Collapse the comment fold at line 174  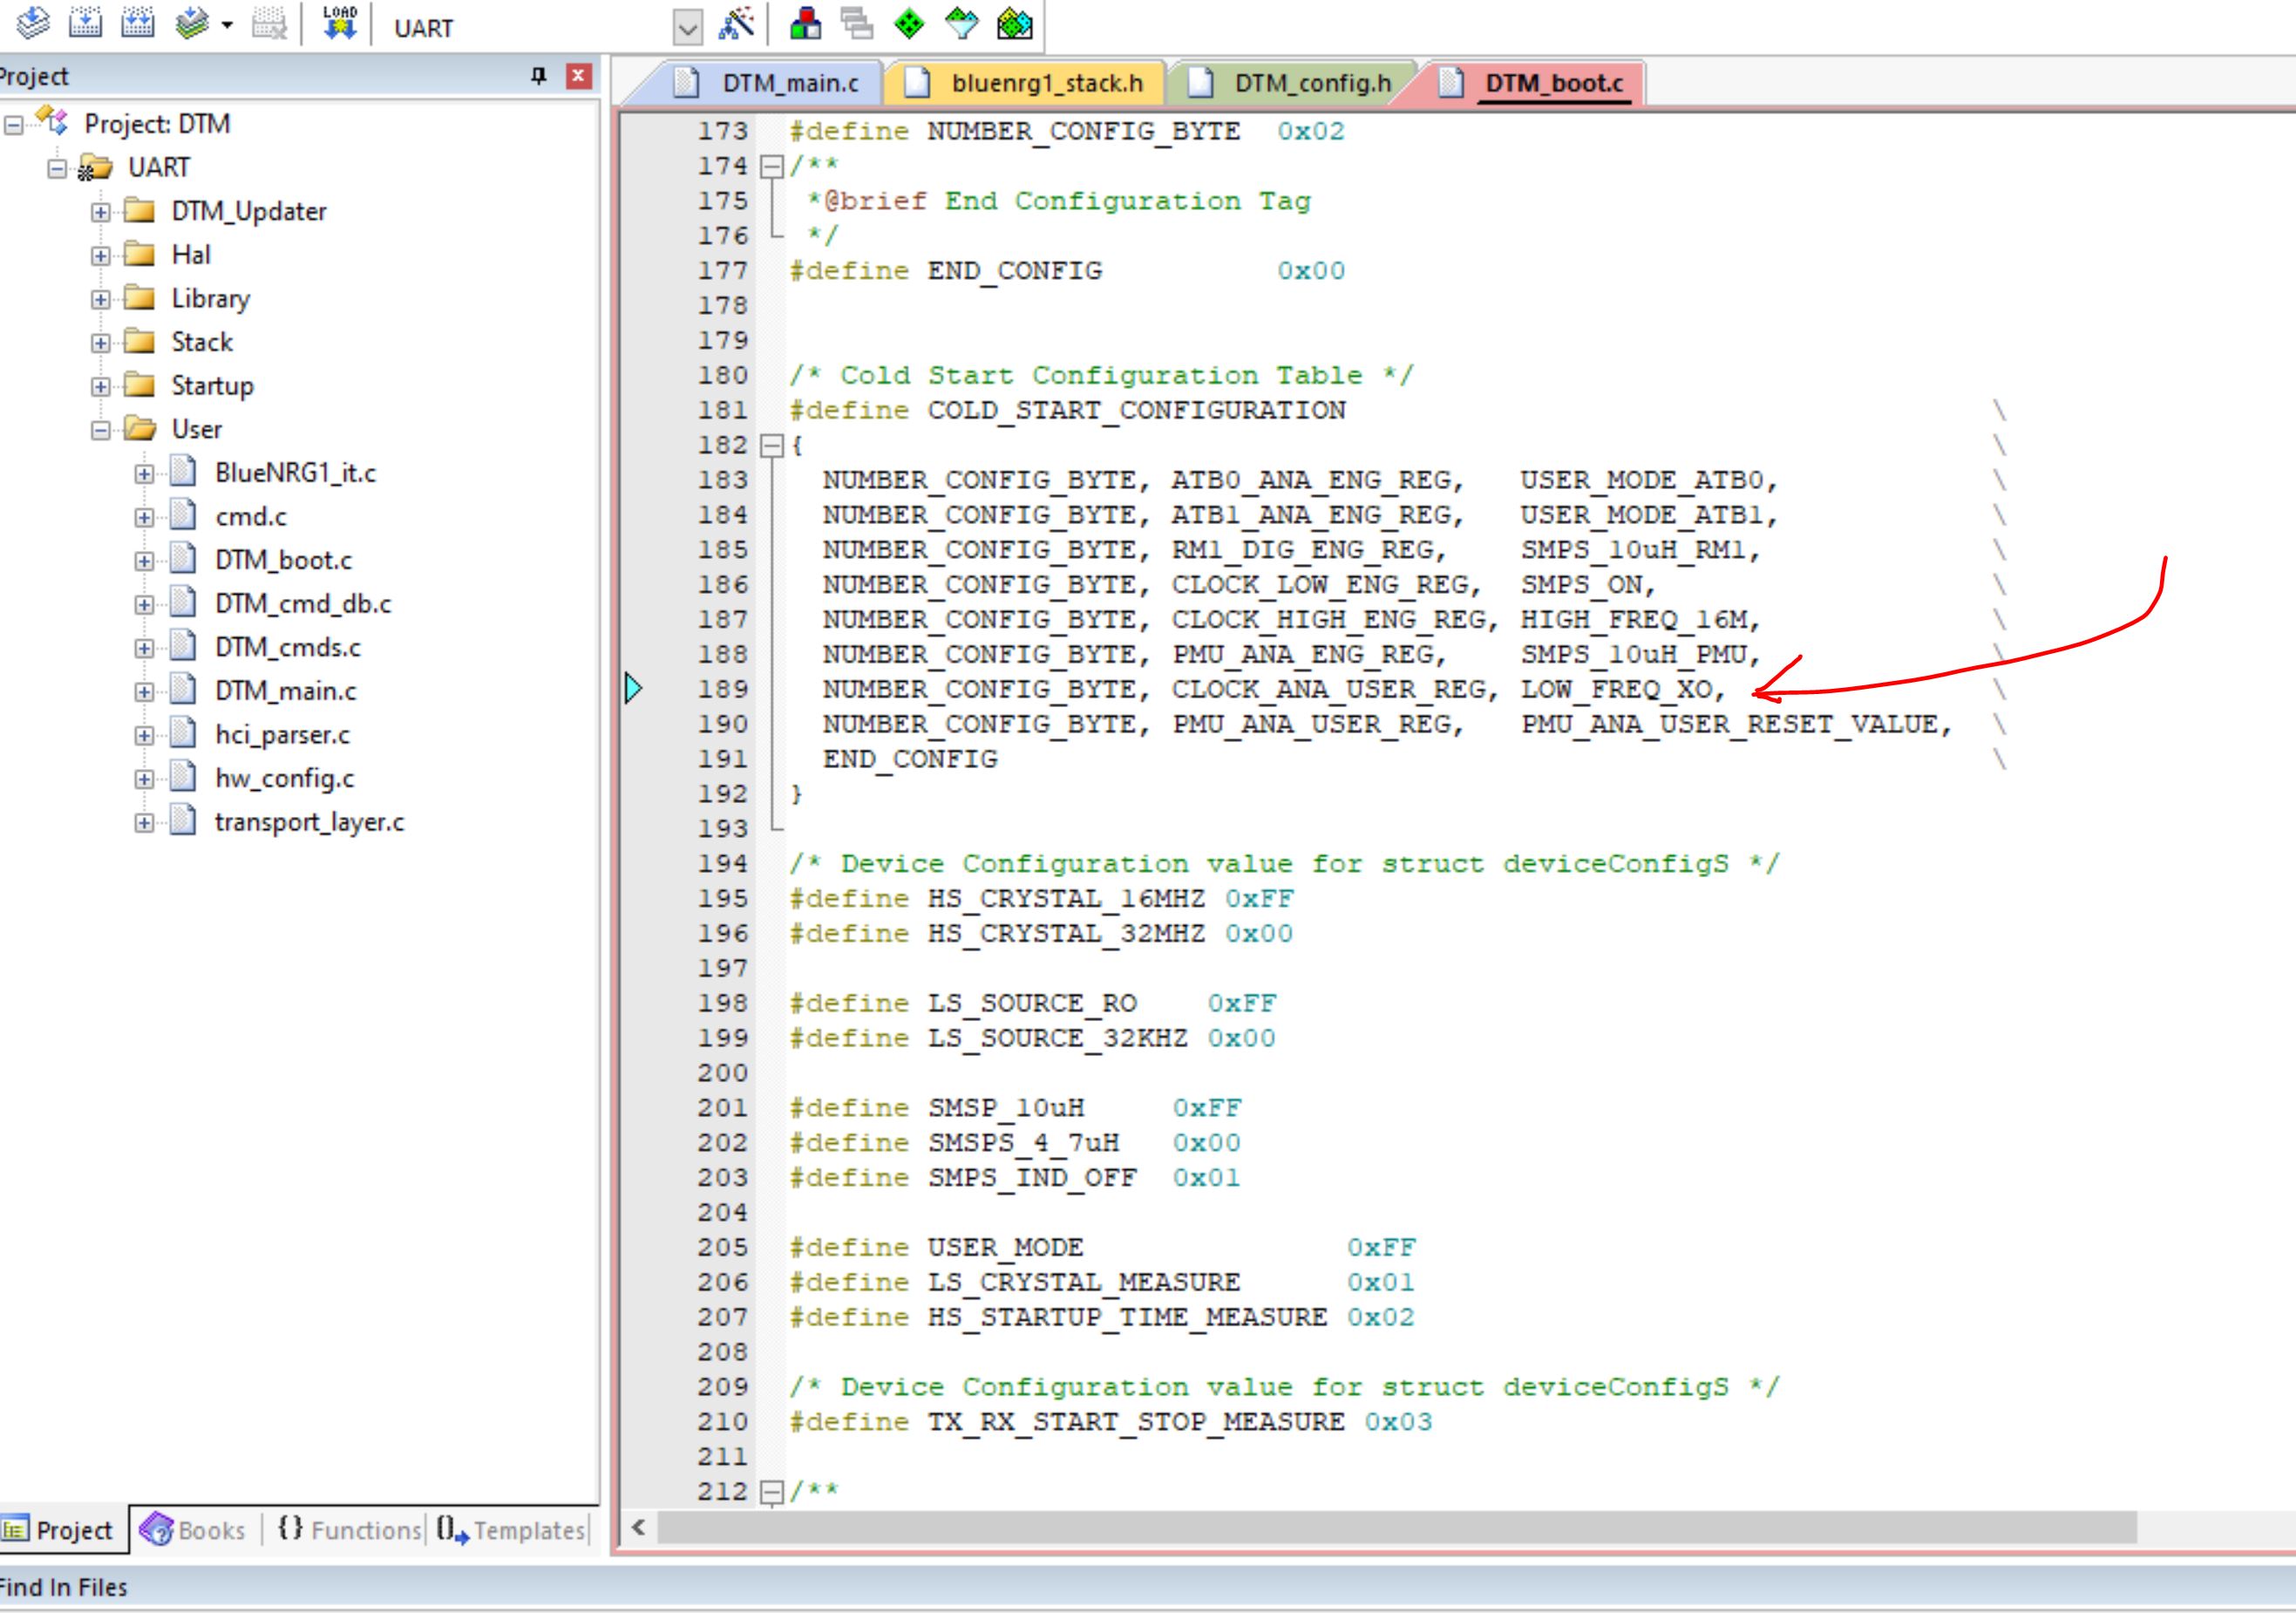pyautogui.click(x=771, y=166)
